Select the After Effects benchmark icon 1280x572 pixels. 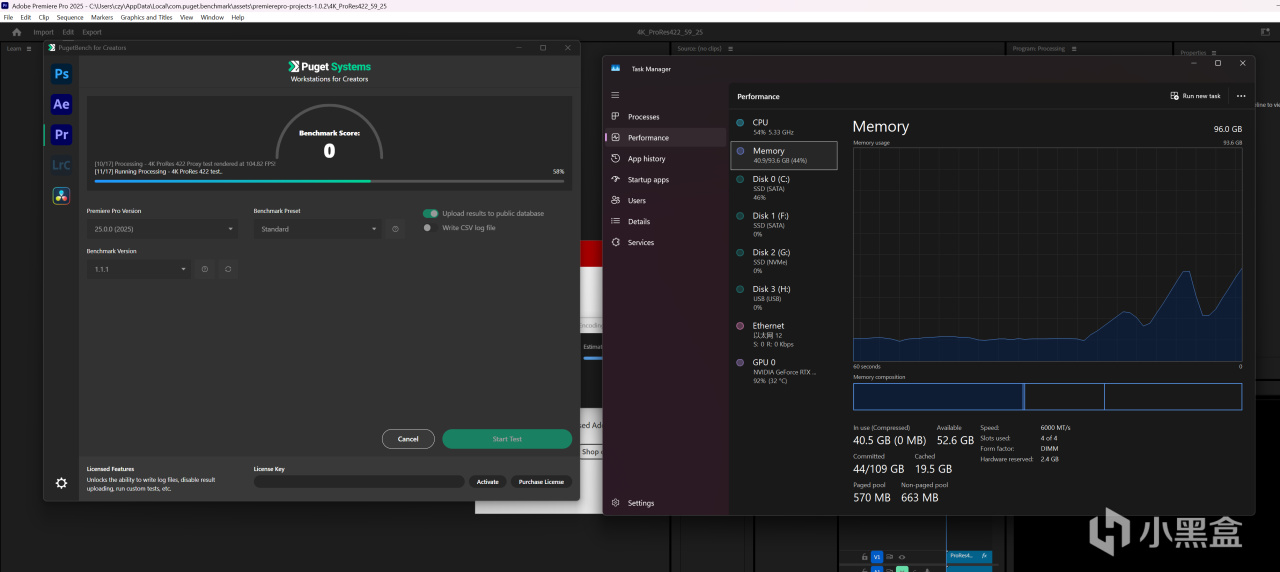(x=62, y=104)
